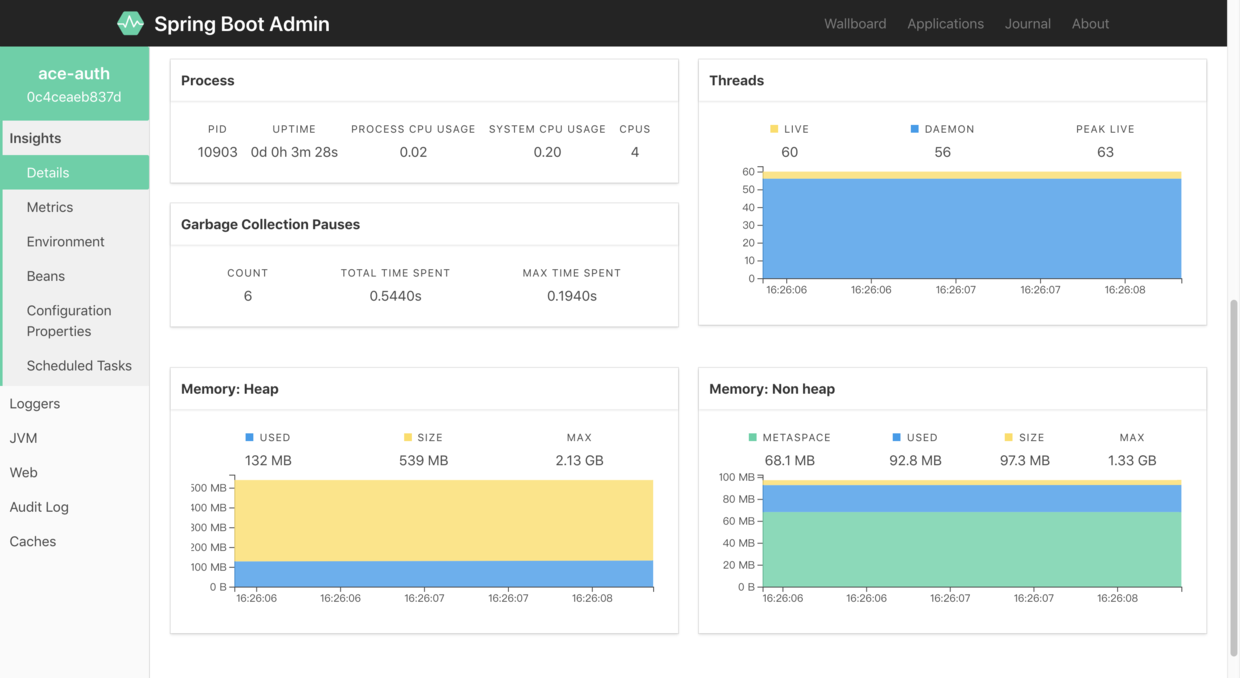The height and width of the screenshot is (678, 1240).
Task: Click the non-heap max value 1.33 GB
Action: [x=1132, y=460]
